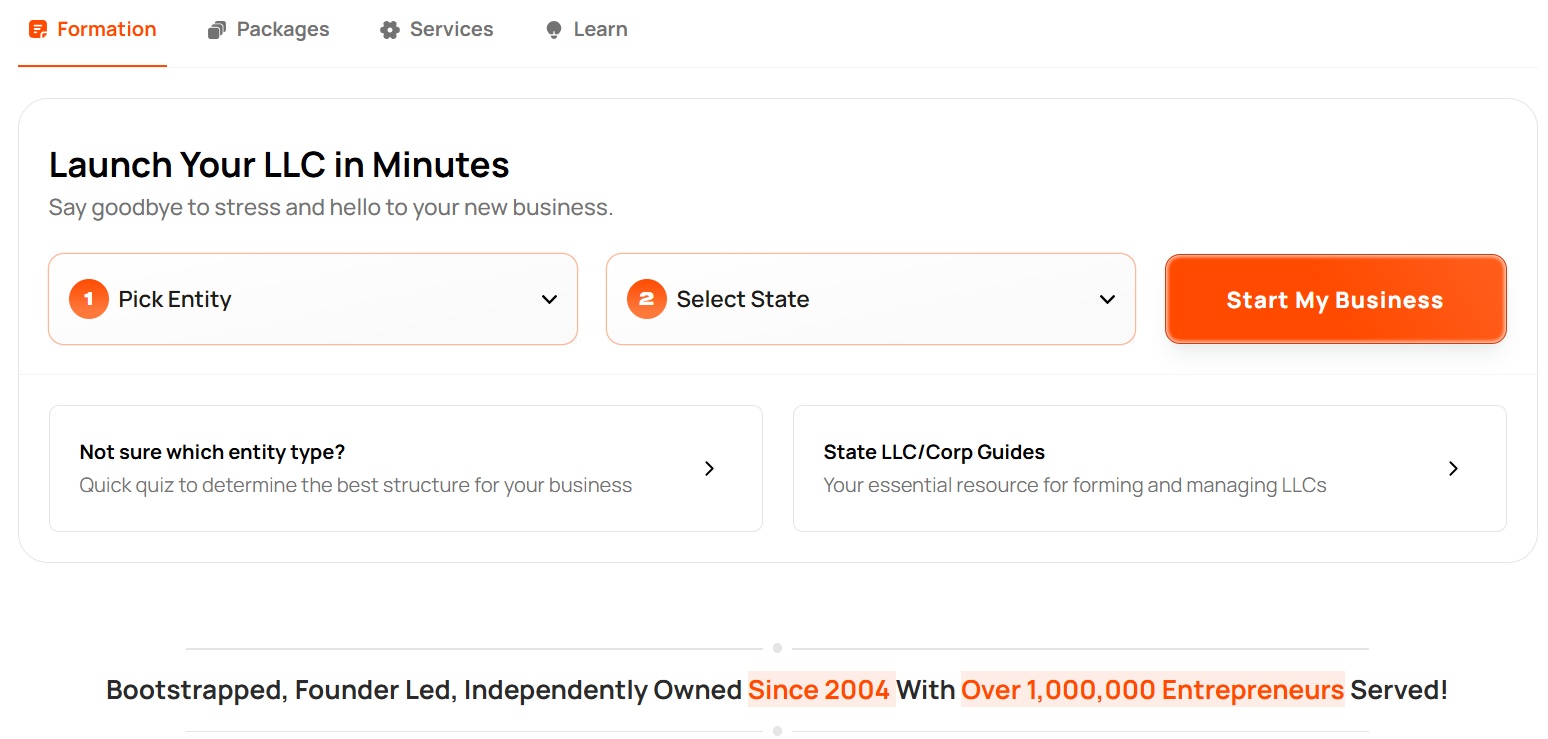Click the orange step 1 badge
1548x739 pixels.
coord(89,299)
